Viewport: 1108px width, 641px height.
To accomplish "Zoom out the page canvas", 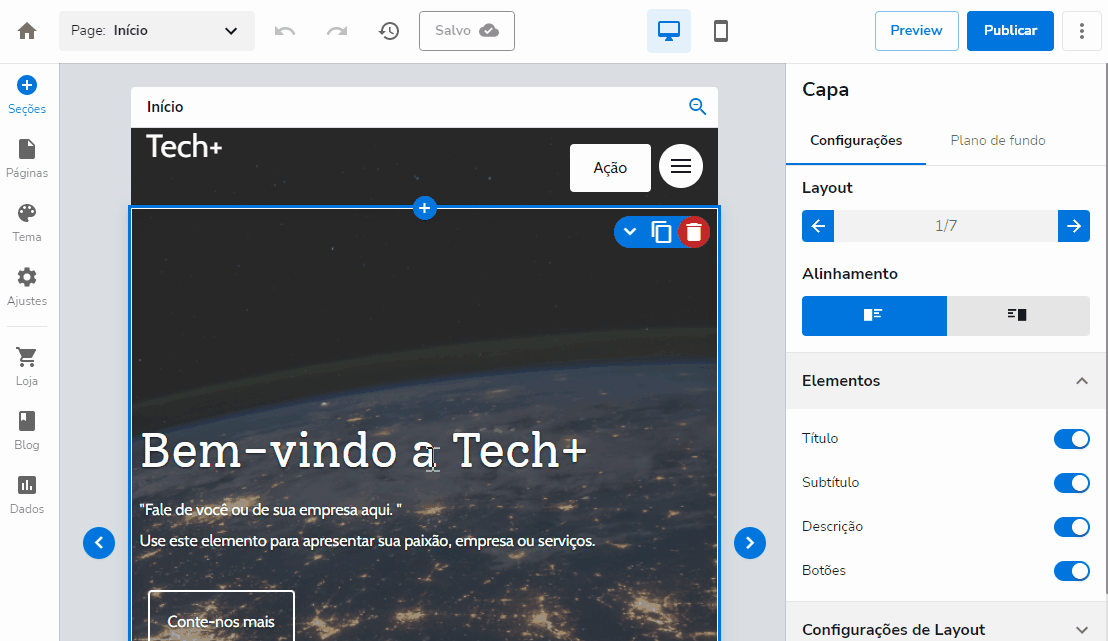I will [x=697, y=107].
